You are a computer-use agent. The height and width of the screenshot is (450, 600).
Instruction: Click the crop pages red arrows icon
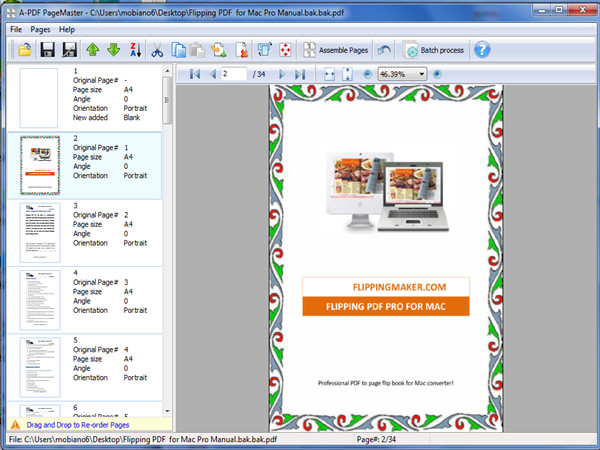[x=285, y=50]
